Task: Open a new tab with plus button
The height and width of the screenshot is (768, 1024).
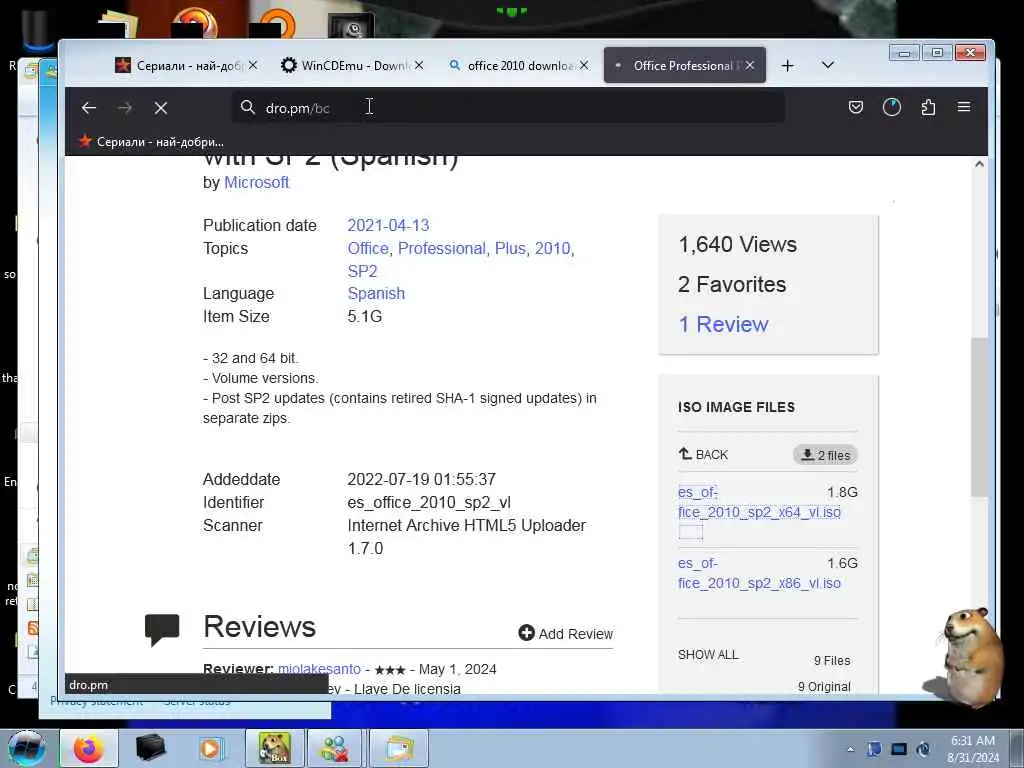Action: (x=788, y=65)
